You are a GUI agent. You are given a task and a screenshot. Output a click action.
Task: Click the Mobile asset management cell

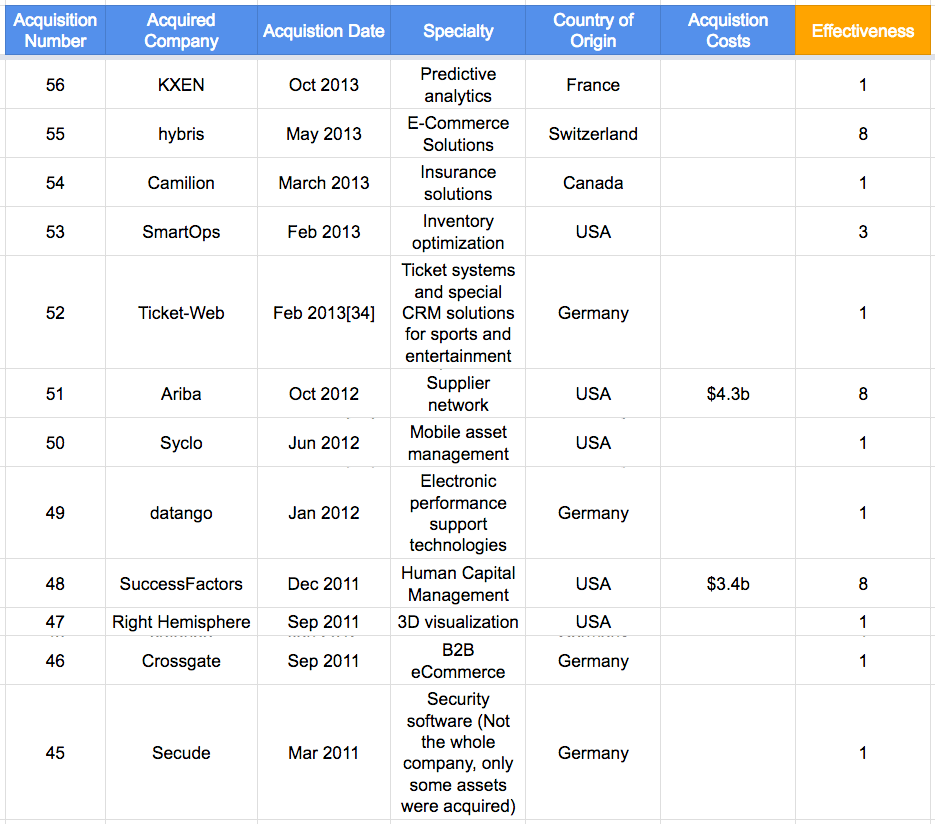click(458, 442)
